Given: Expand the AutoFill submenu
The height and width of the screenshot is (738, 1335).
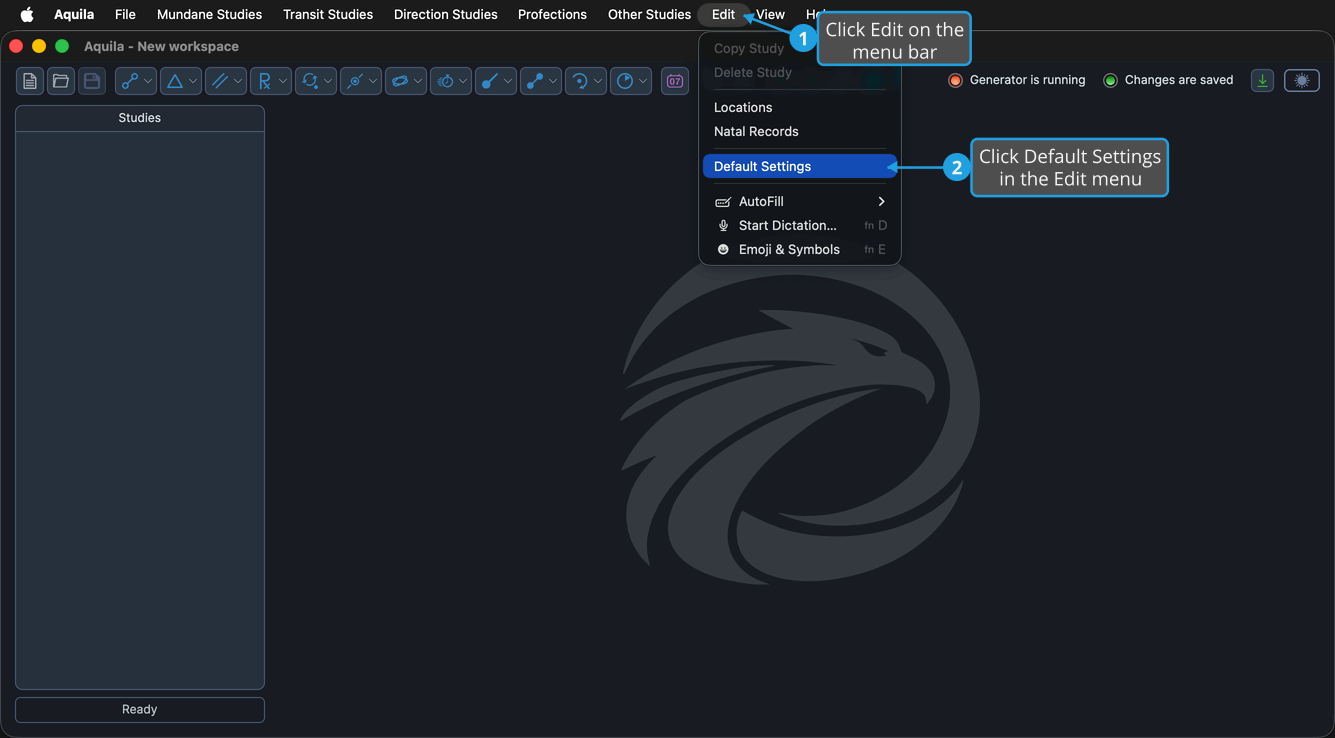Looking at the screenshot, I should point(800,201).
